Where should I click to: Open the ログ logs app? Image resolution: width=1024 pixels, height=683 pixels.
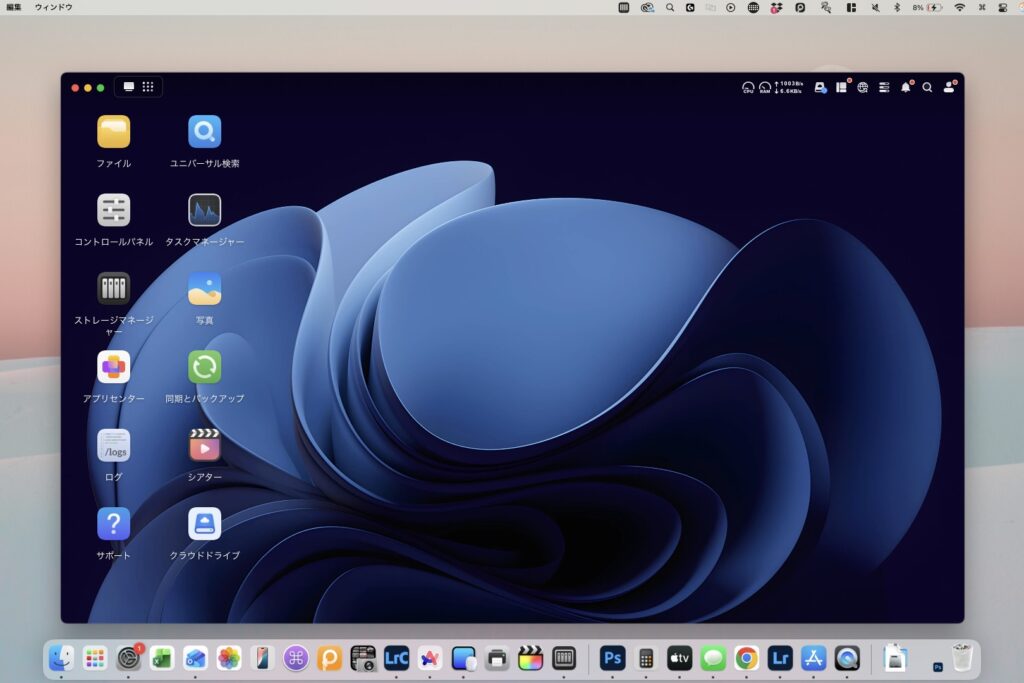[113, 445]
